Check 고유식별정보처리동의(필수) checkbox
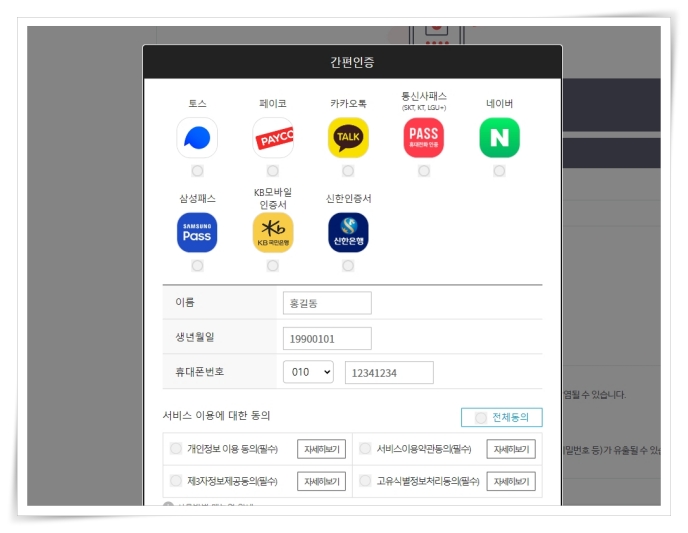Viewport: 688px width, 533px height. (365, 481)
